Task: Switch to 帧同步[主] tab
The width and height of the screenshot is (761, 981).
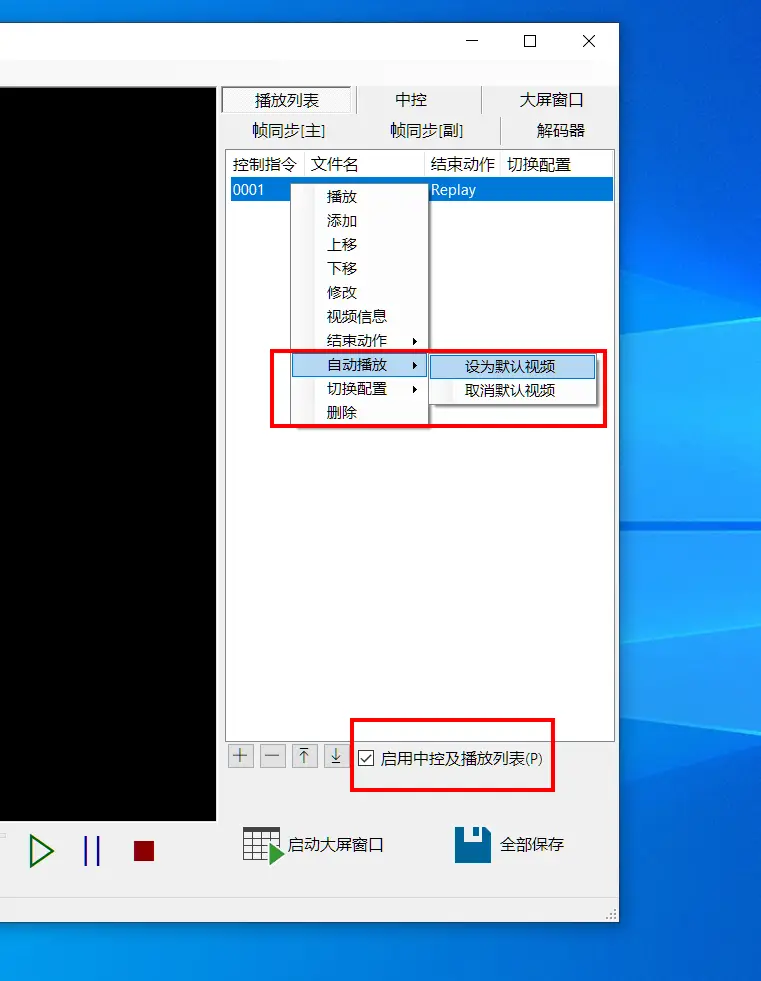Action: tap(289, 130)
